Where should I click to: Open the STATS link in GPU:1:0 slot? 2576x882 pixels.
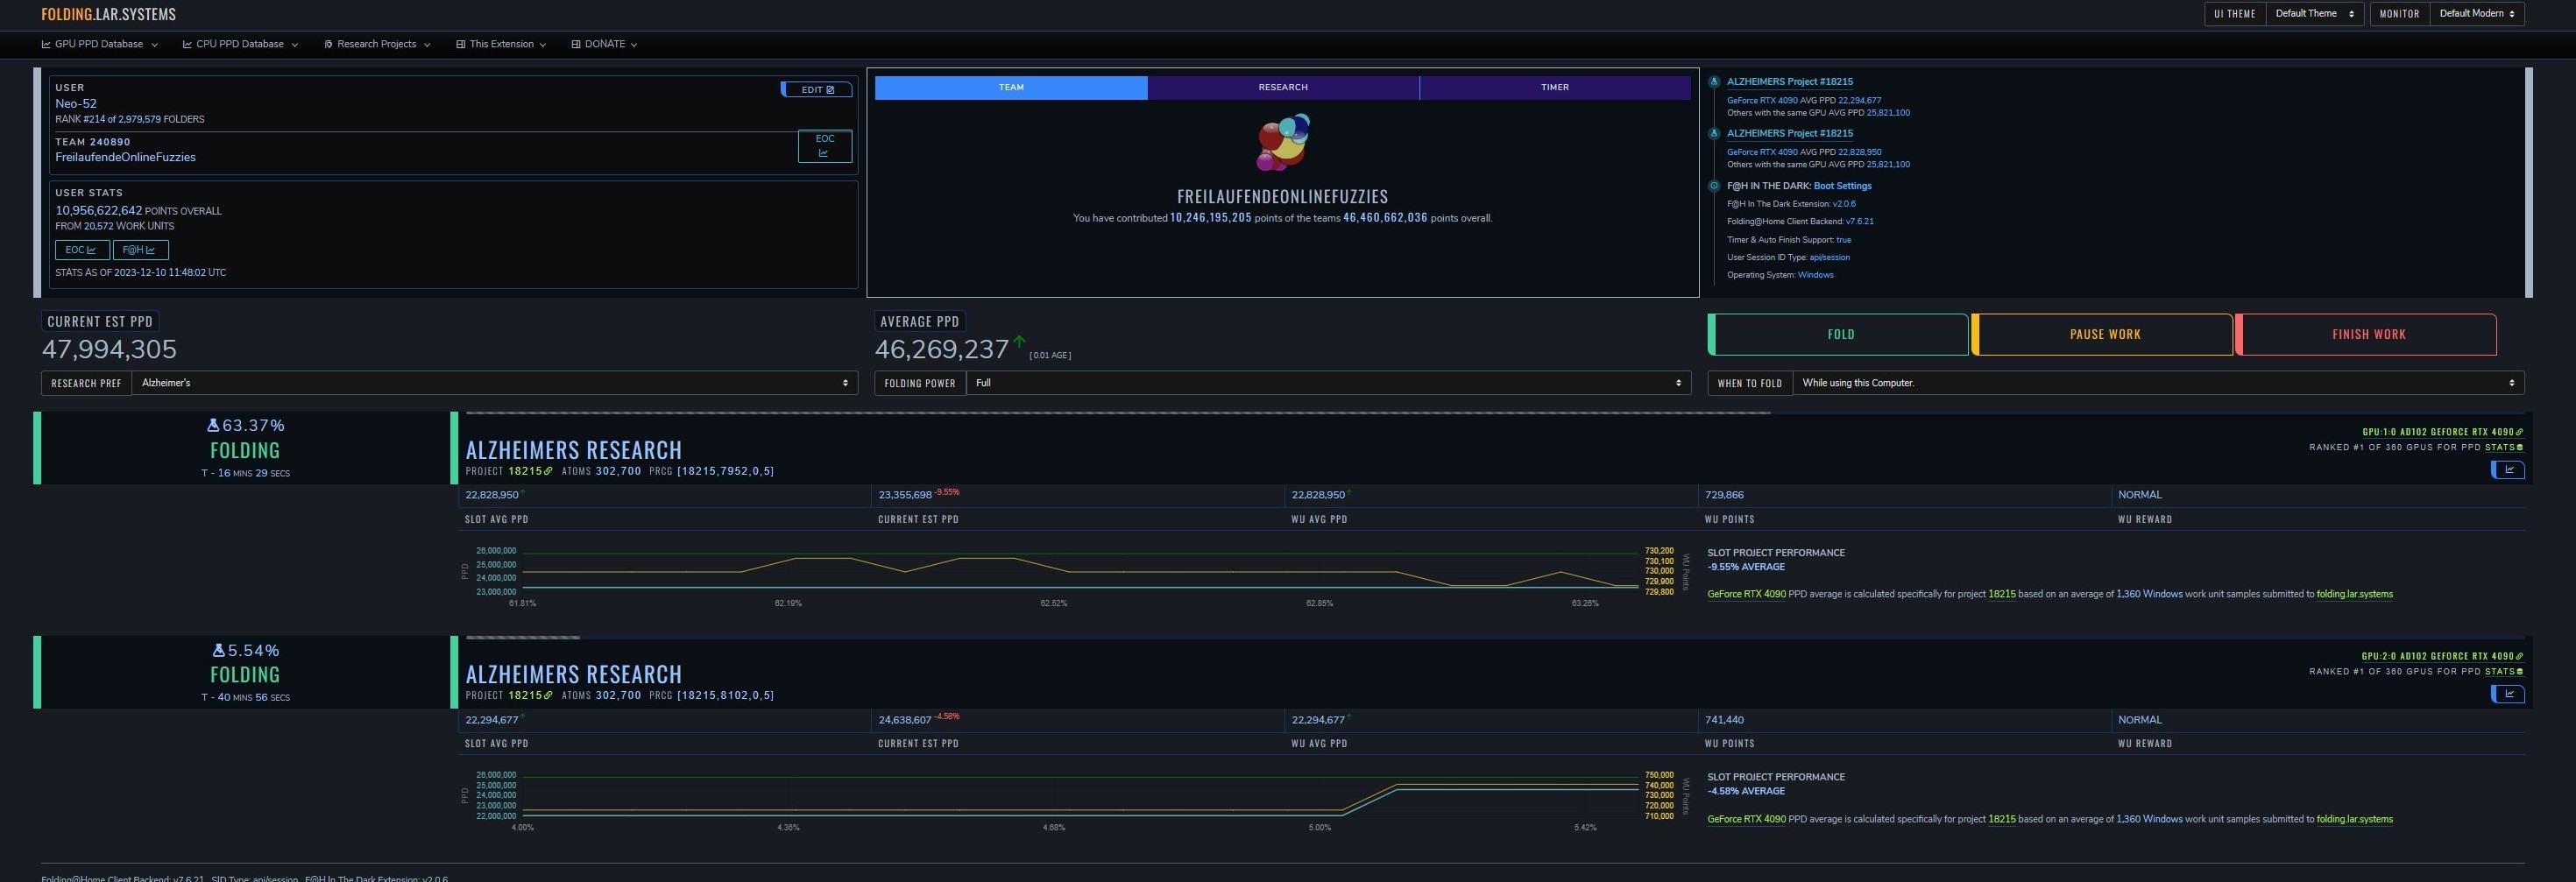tap(2503, 447)
